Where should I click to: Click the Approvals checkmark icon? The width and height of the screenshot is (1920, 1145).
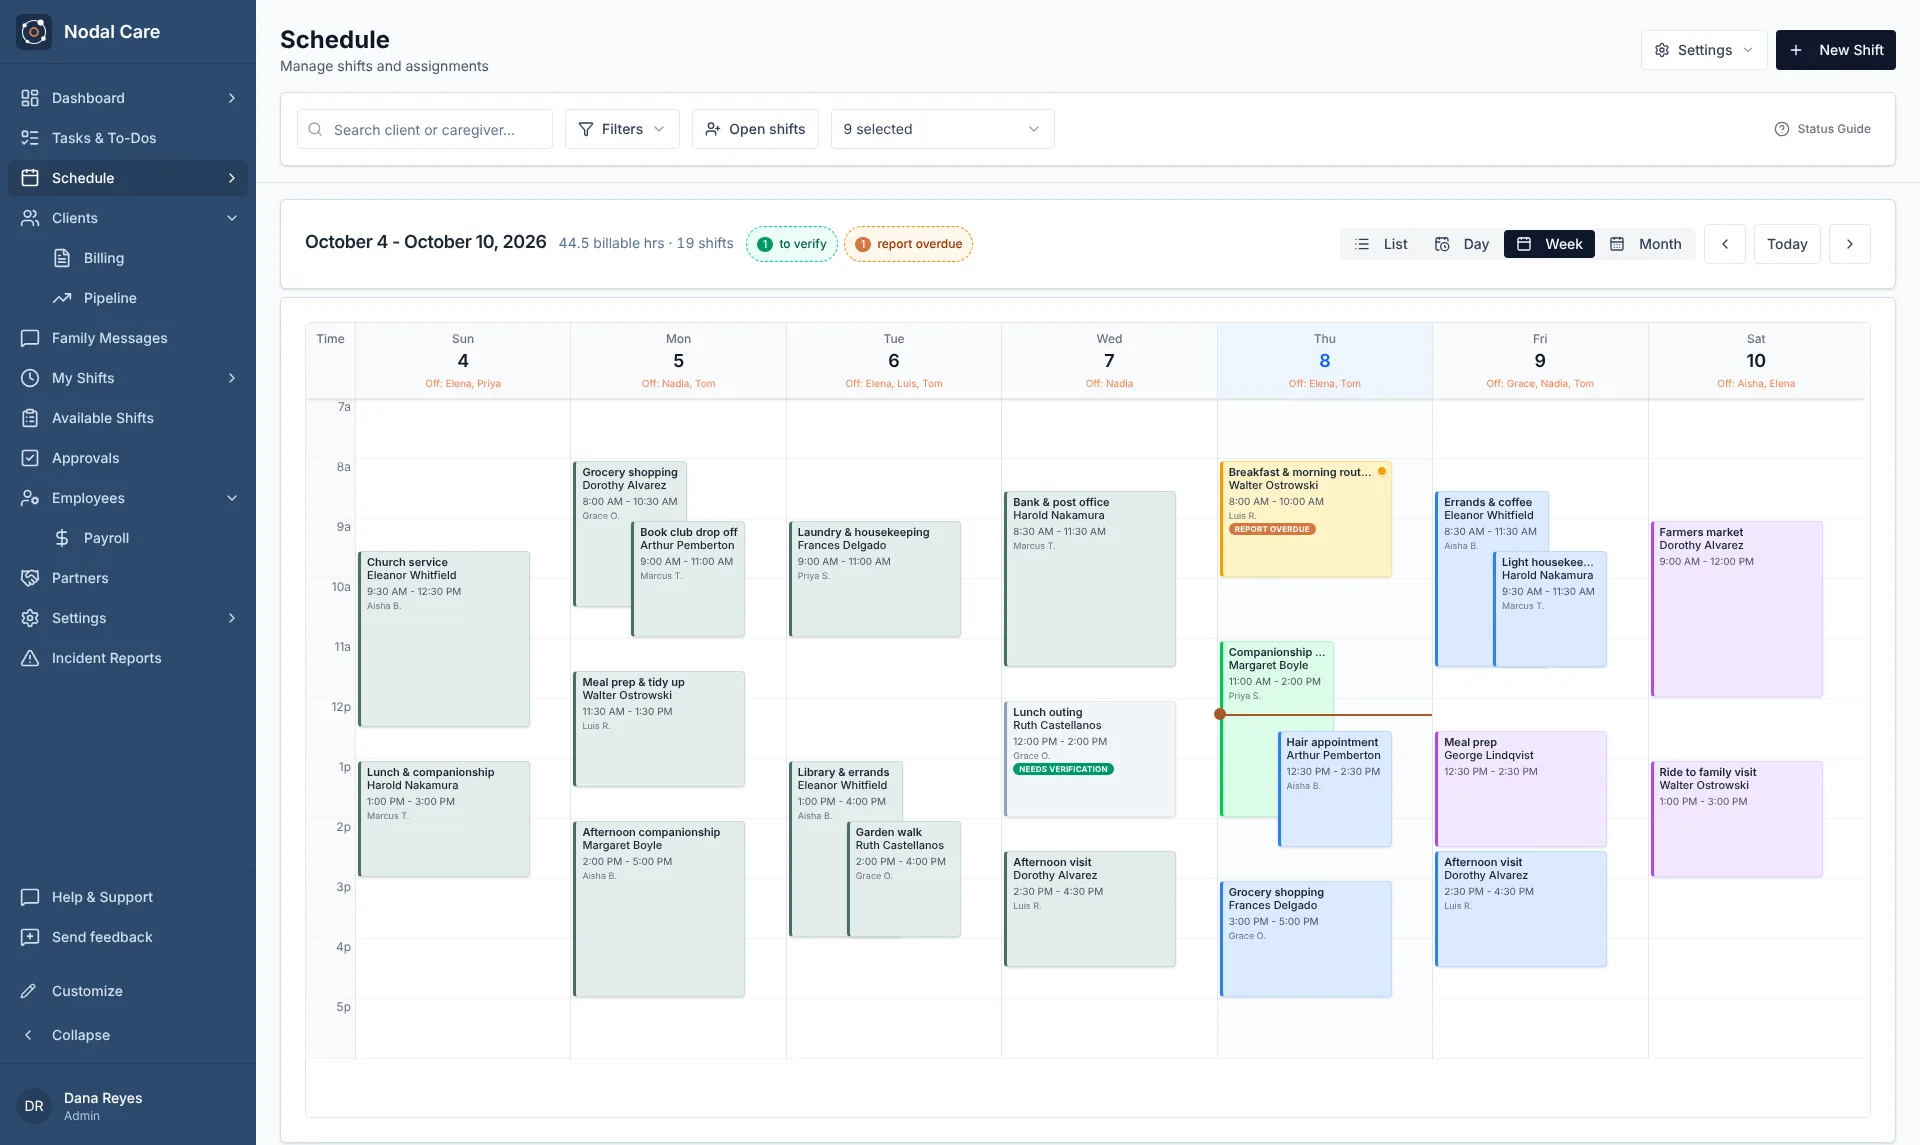(x=30, y=458)
